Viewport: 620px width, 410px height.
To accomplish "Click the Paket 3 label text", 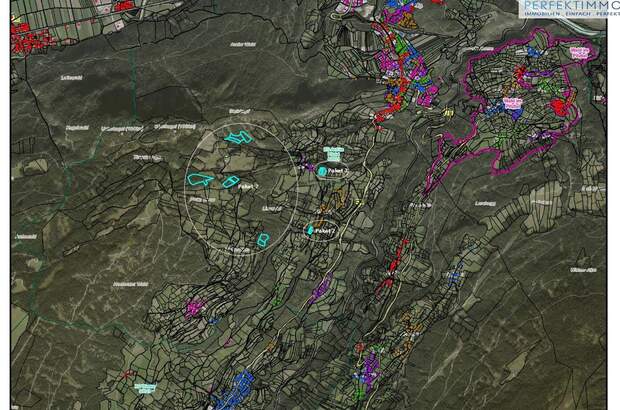I will click(x=339, y=172).
